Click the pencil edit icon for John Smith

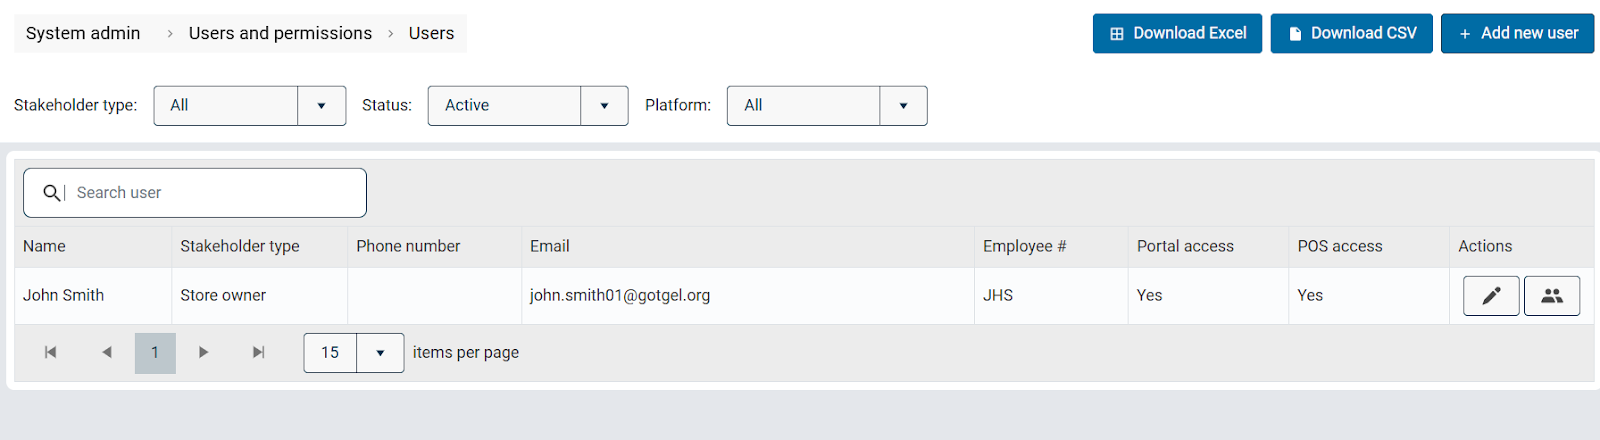pyautogui.click(x=1491, y=296)
